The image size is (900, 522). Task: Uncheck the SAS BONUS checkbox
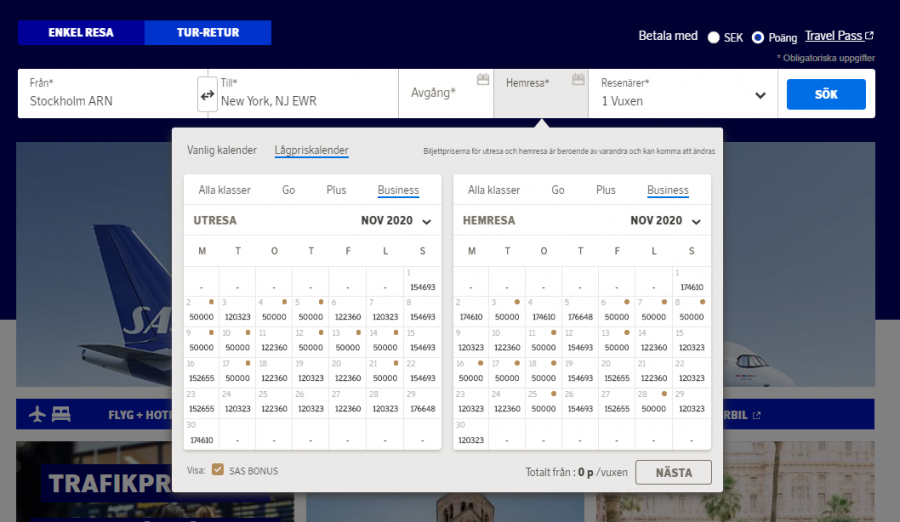(218, 470)
